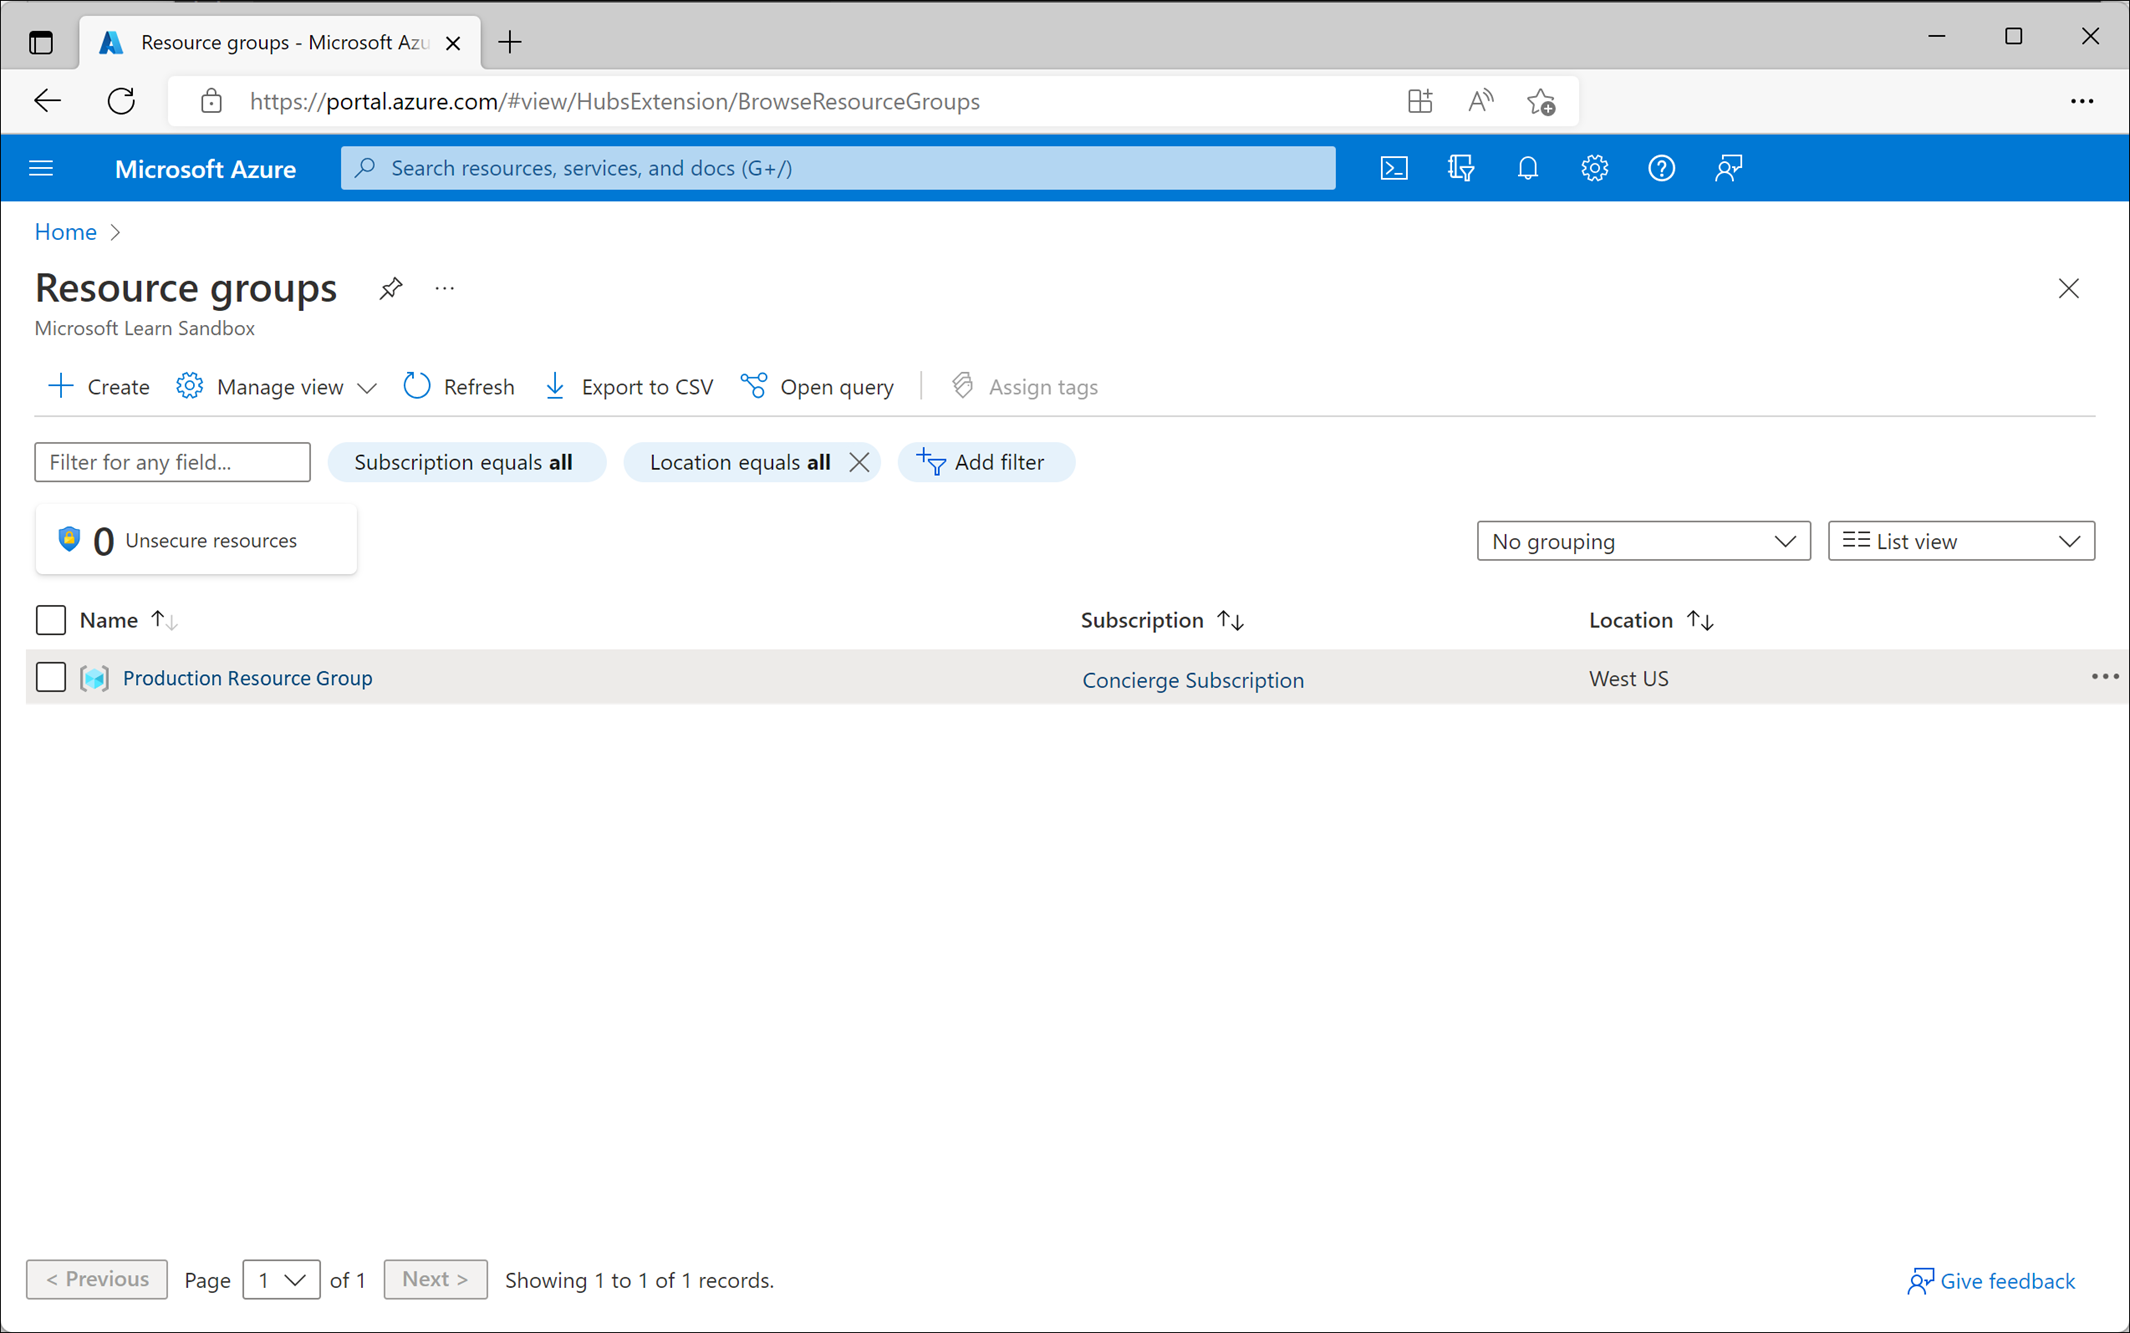
Task: Refresh the resource groups list
Action: pos(459,387)
